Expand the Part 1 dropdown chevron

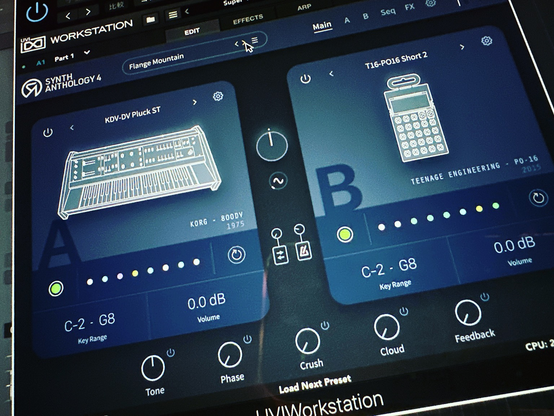tap(87, 53)
